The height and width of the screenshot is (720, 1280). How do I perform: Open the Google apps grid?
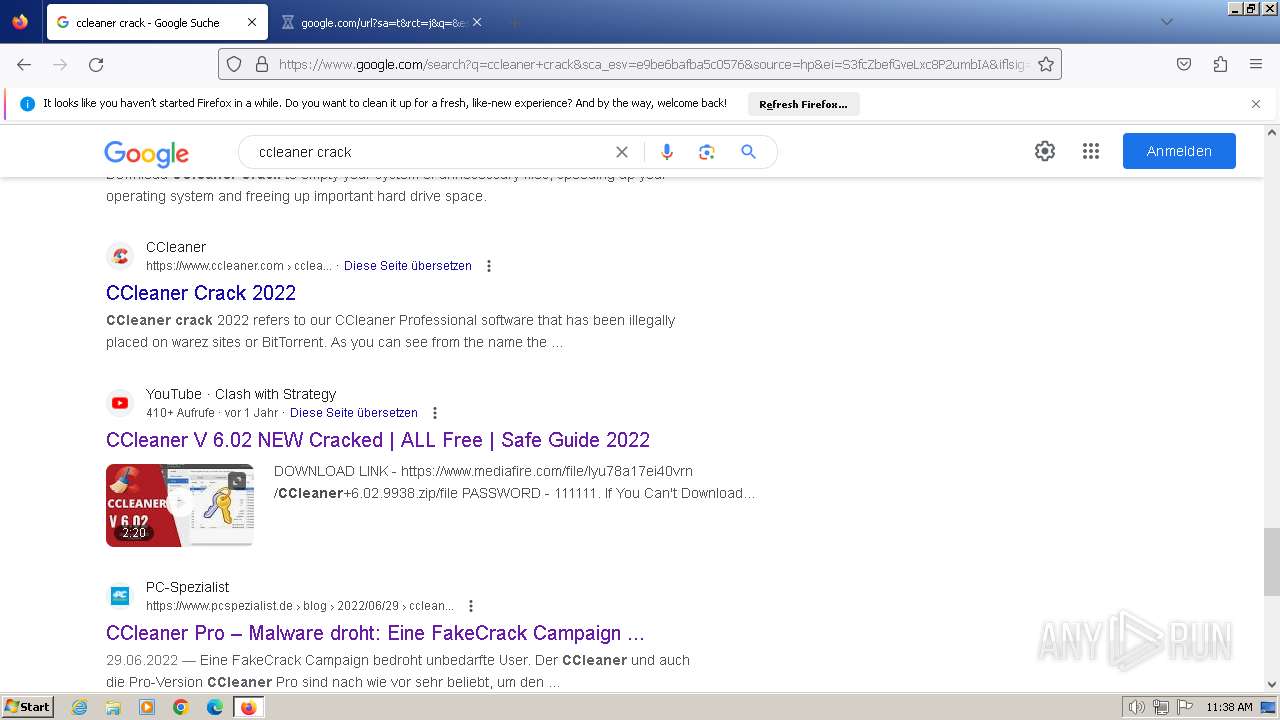click(x=1091, y=151)
